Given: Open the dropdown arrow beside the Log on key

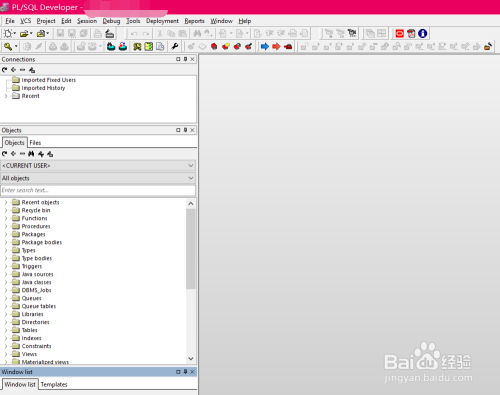Looking at the screenshot, I should tap(16, 46).
